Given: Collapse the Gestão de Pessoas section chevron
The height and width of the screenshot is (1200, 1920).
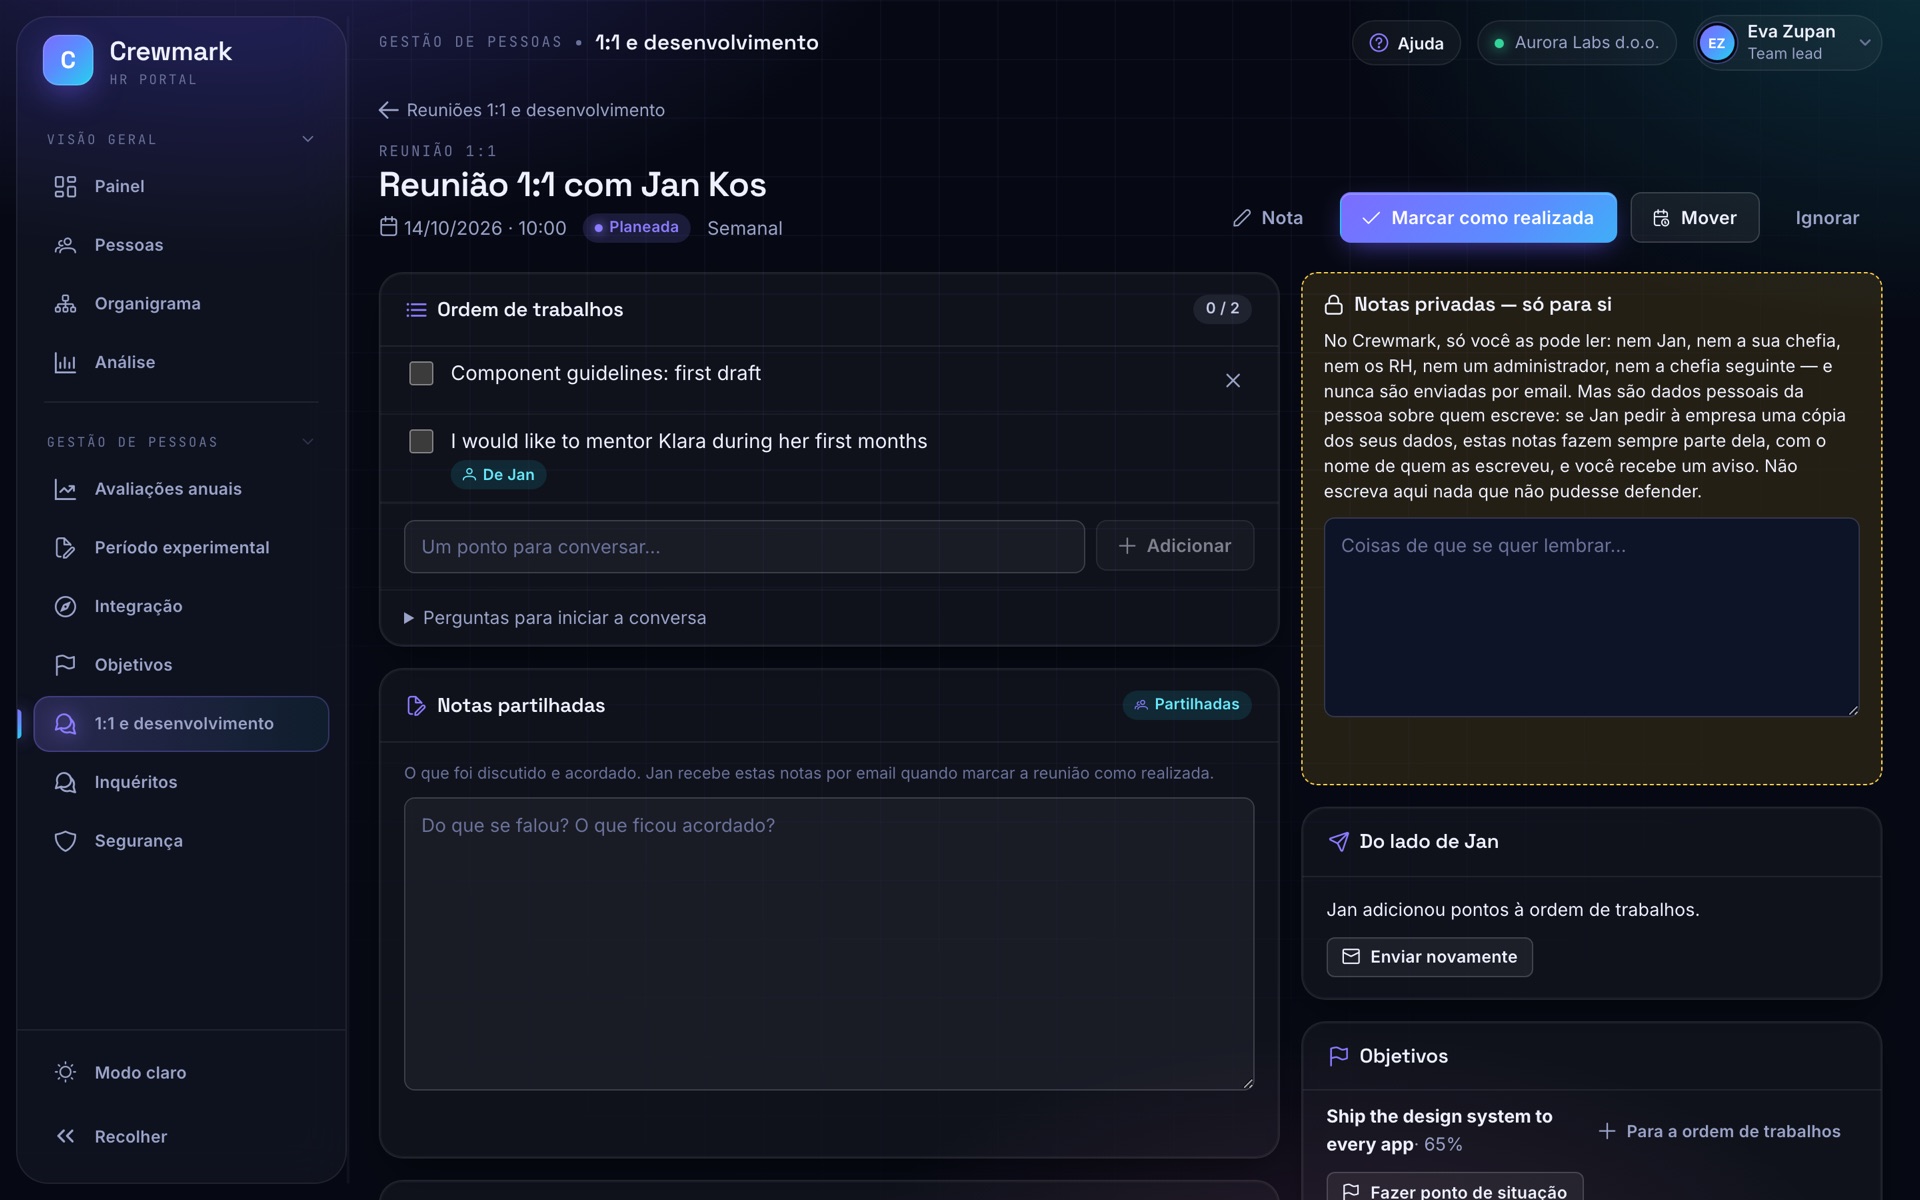Looking at the screenshot, I should (308, 441).
